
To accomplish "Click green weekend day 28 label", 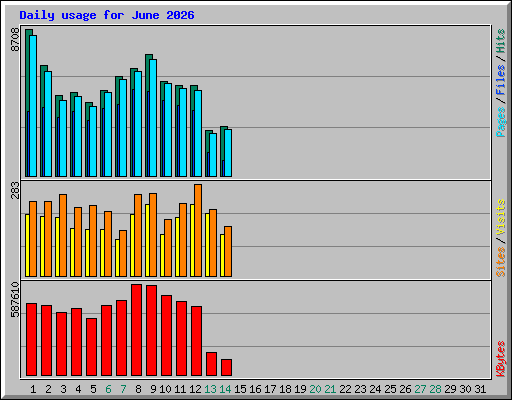I will (435, 389).
